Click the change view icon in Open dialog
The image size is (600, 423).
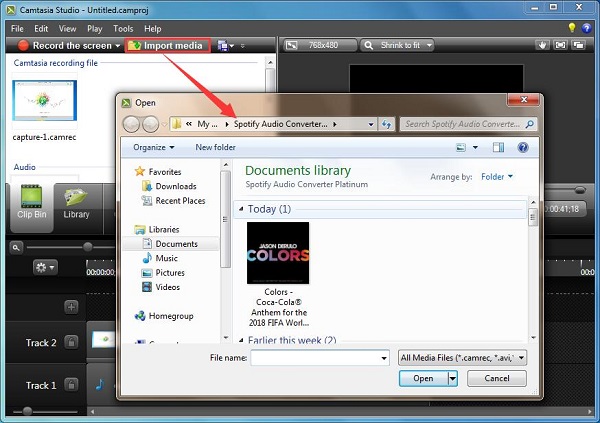pyautogui.click(x=461, y=147)
